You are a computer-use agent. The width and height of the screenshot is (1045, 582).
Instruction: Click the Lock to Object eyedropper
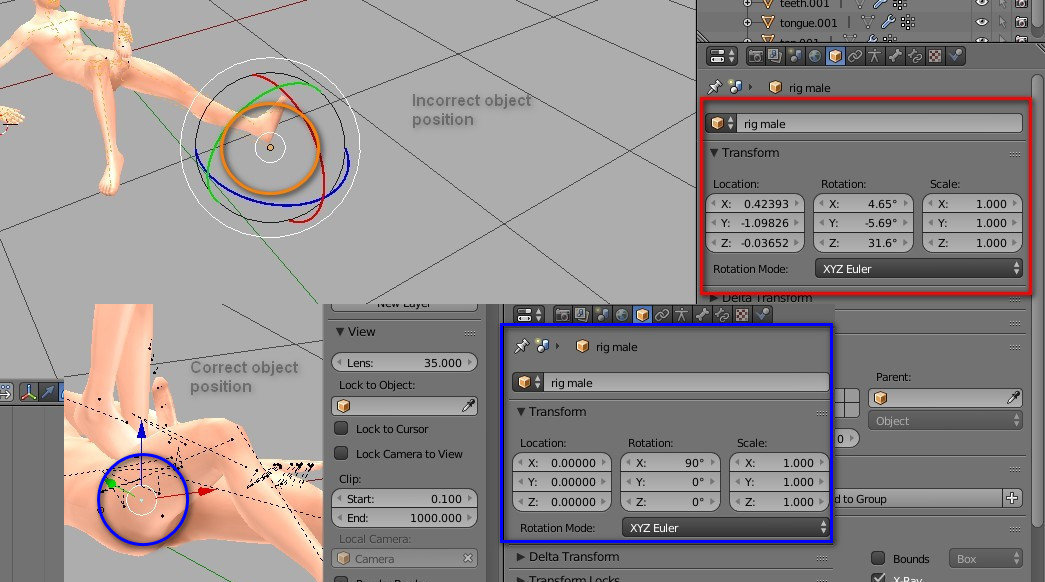(x=469, y=405)
